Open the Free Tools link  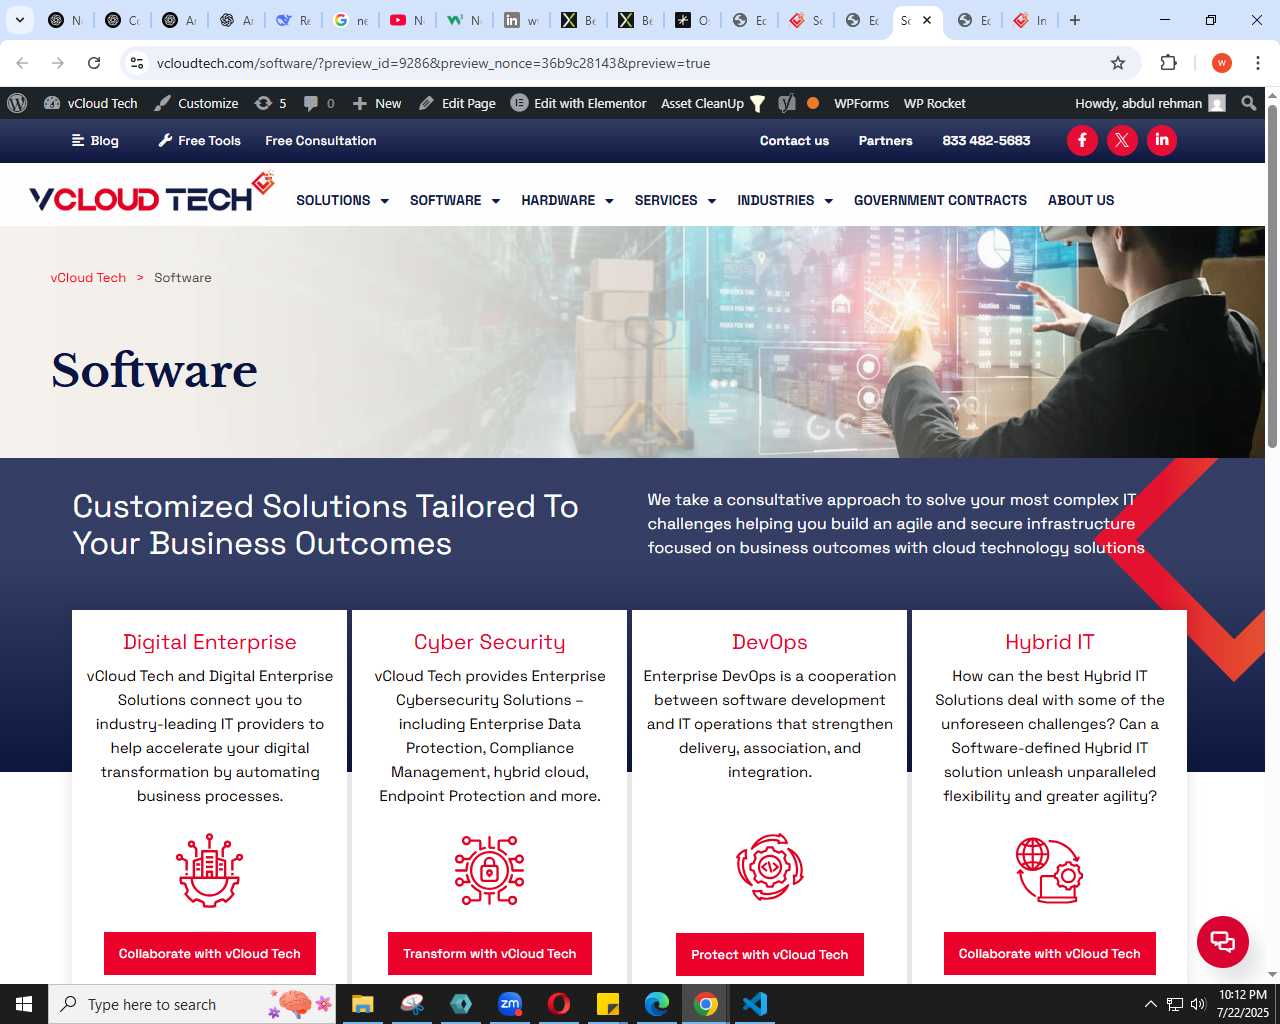tap(199, 141)
